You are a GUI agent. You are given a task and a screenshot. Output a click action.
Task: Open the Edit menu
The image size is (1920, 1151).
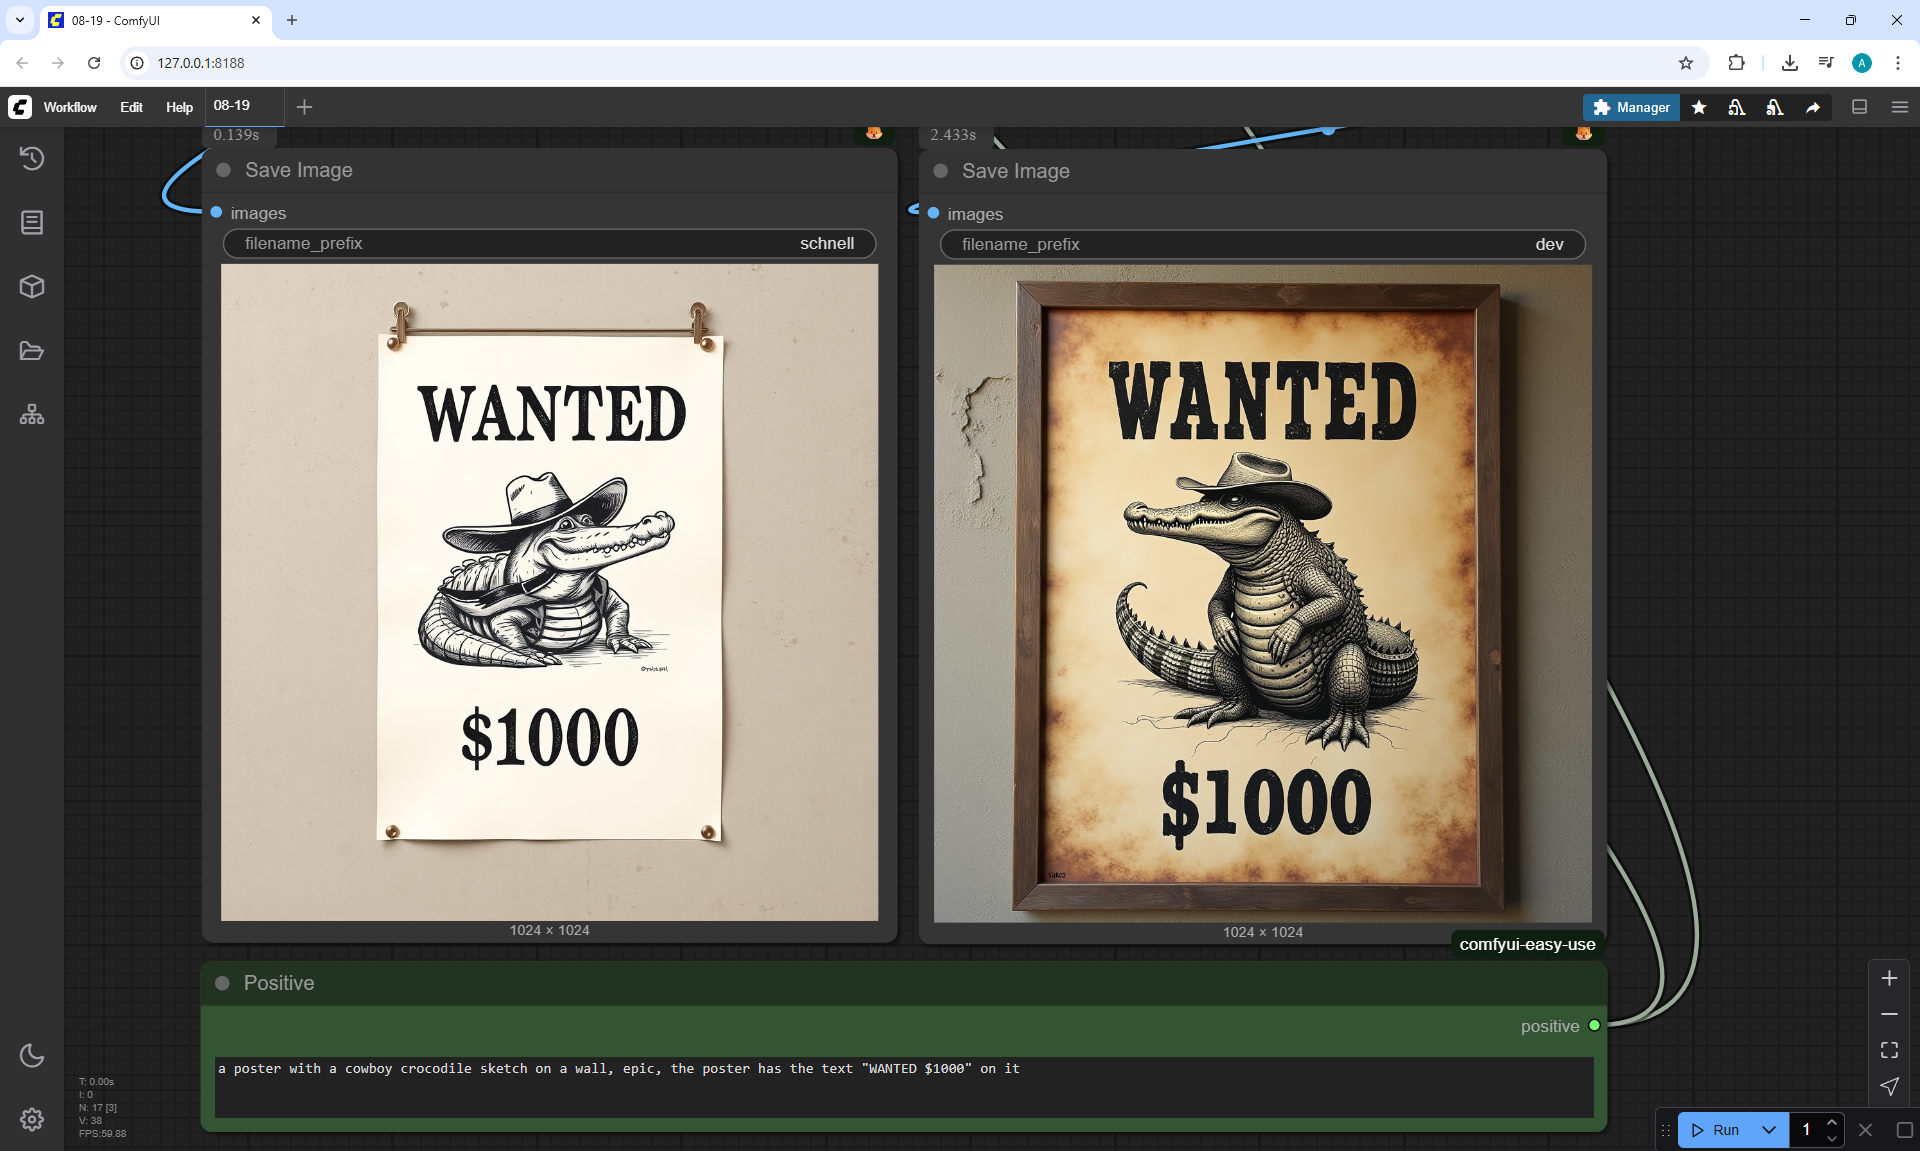pos(131,107)
